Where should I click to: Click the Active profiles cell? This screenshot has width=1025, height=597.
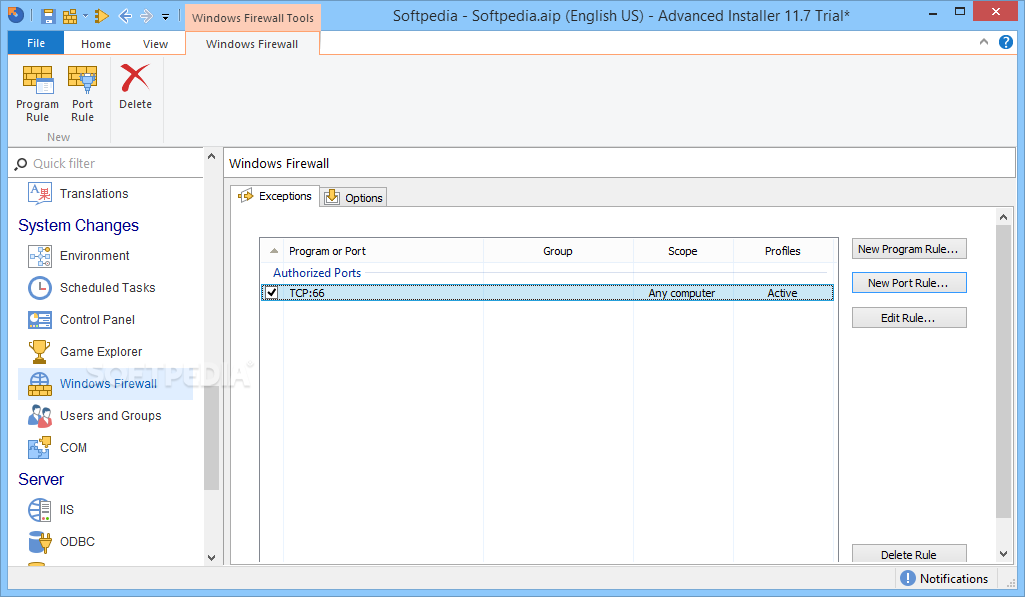click(782, 293)
